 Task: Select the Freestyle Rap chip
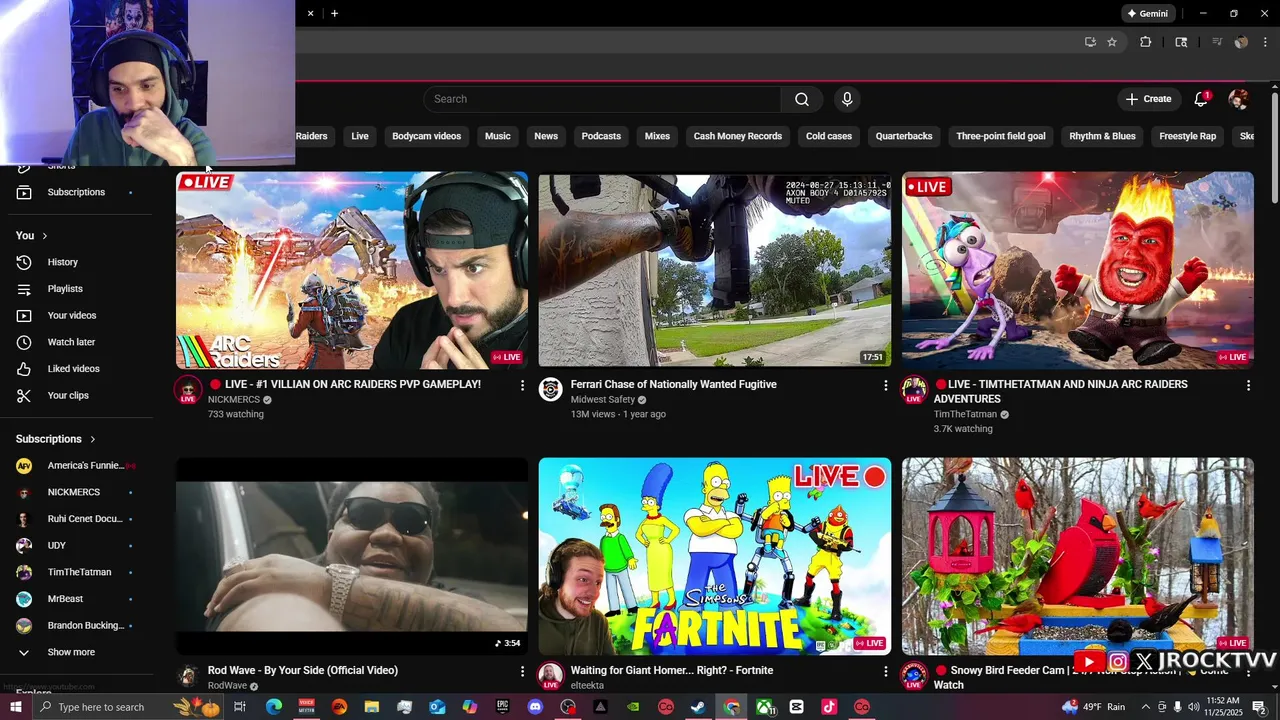pos(1188,136)
